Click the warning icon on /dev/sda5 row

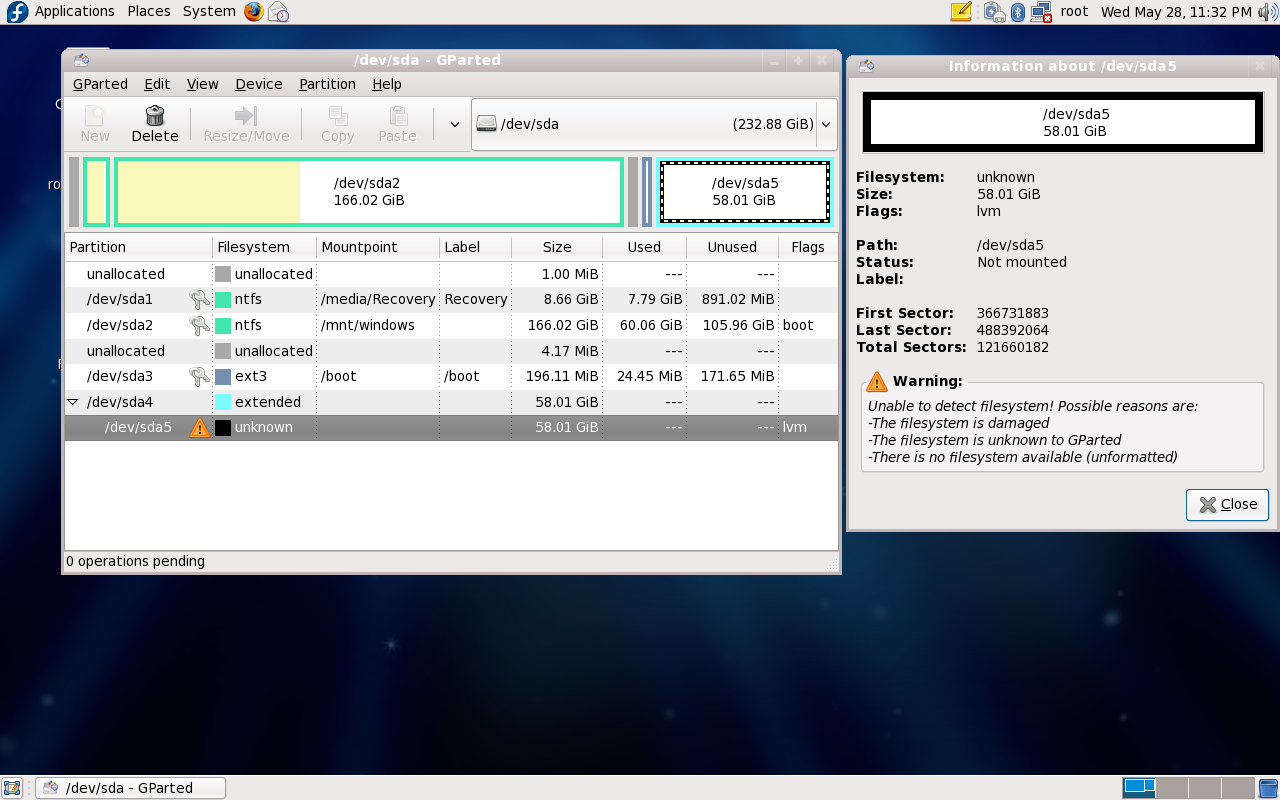(200, 427)
